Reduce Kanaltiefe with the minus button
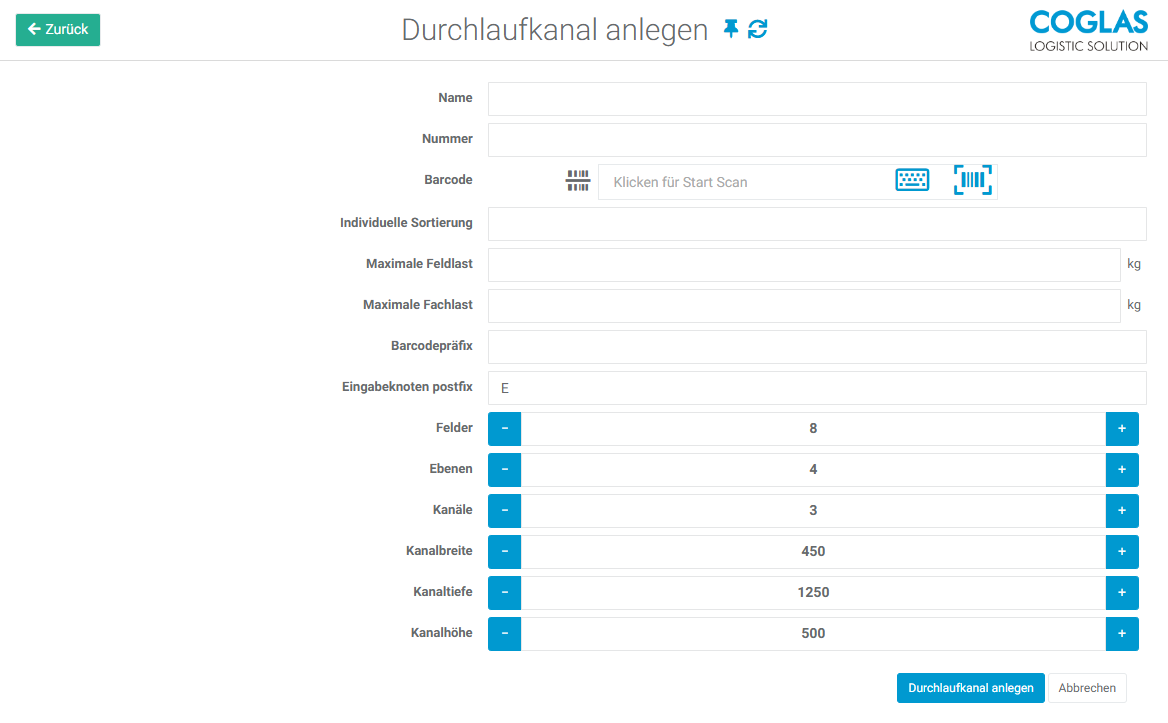 click(x=504, y=593)
